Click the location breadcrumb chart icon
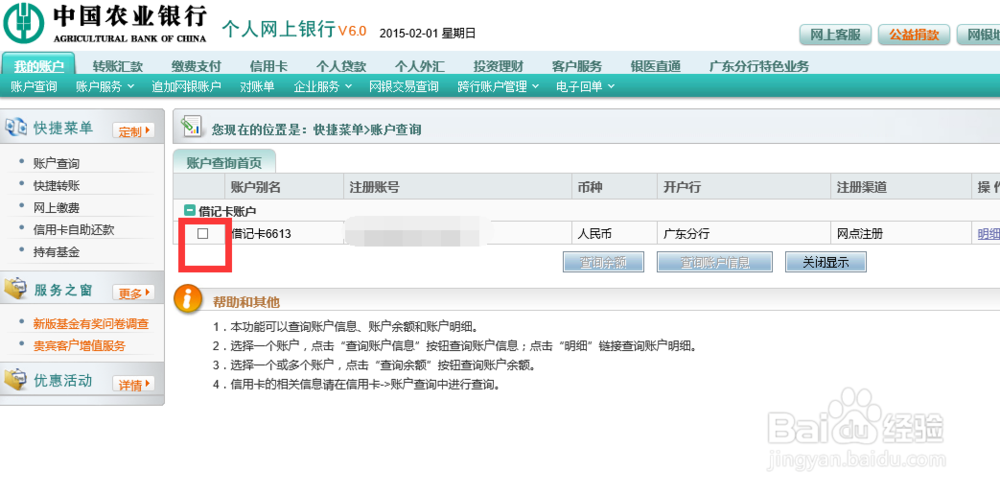Screen dimensions: 1000x494 pyautogui.click(x=191, y=127)
